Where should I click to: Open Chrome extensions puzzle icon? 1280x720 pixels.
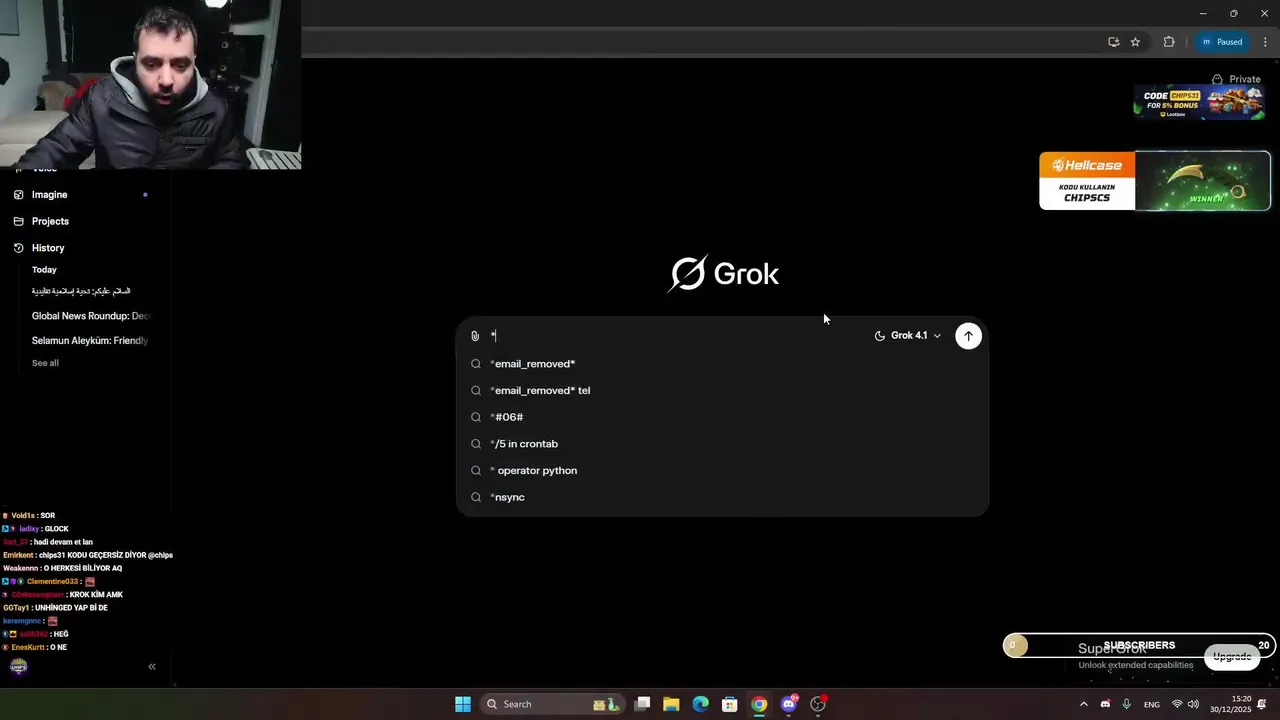pos(1169,42)
